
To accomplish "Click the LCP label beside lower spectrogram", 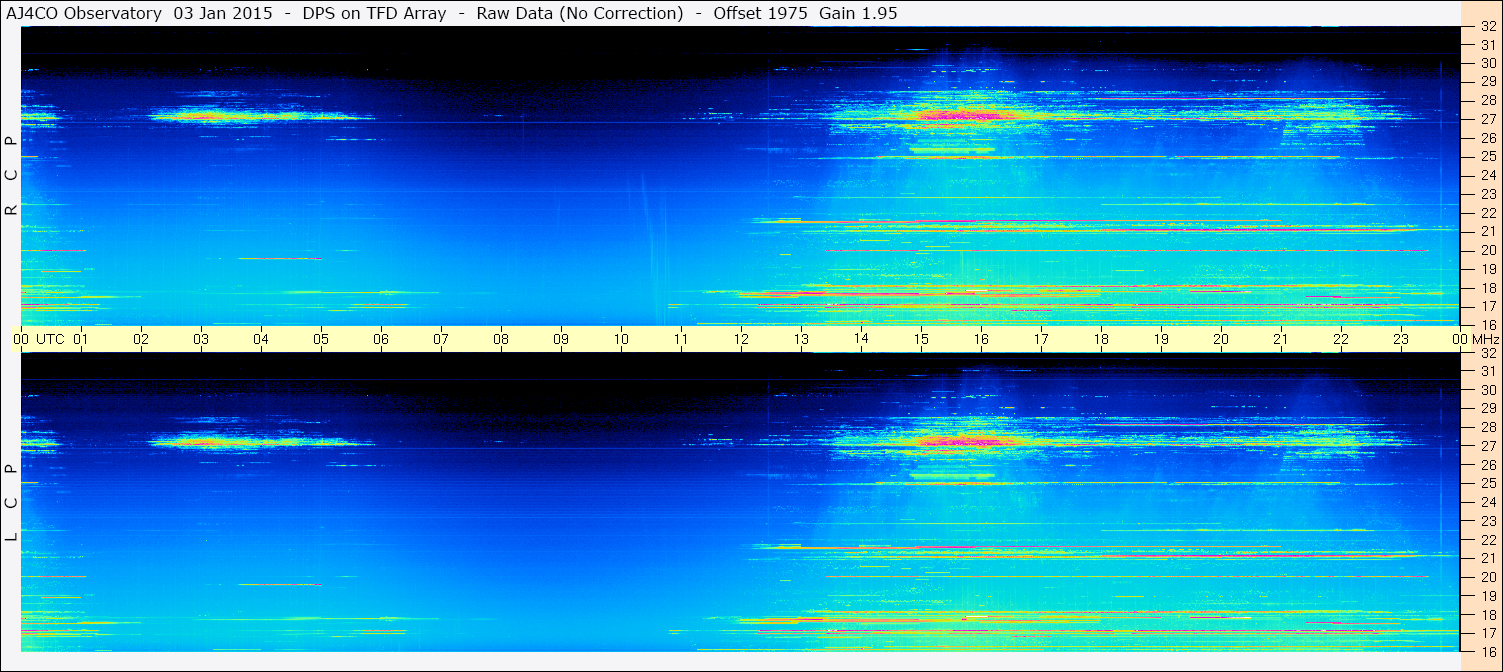I will [11, 502].
